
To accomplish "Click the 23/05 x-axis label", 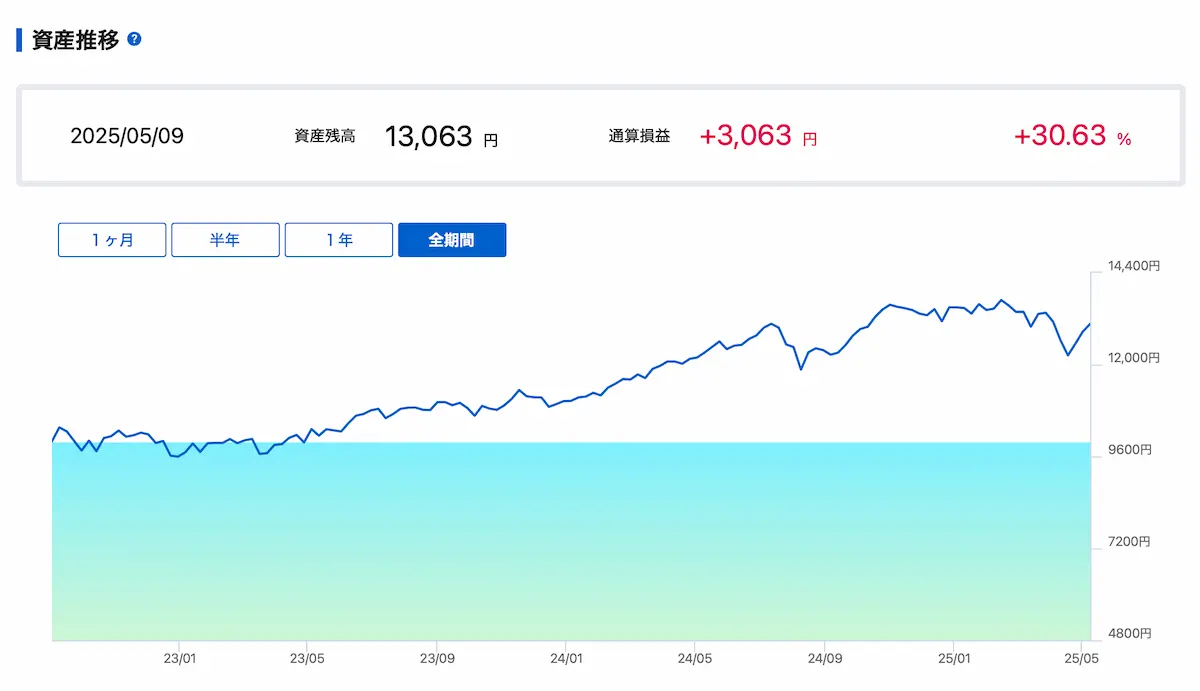I will [306, 659].
